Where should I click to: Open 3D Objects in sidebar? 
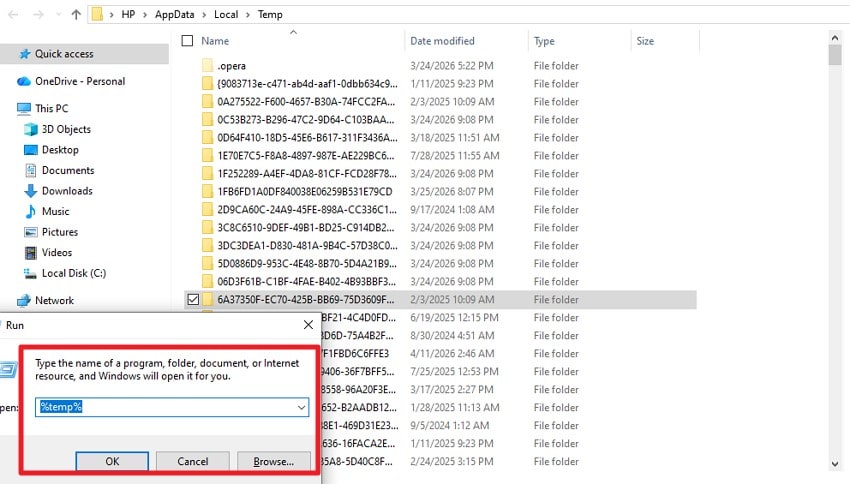click(x=66, y=129)
